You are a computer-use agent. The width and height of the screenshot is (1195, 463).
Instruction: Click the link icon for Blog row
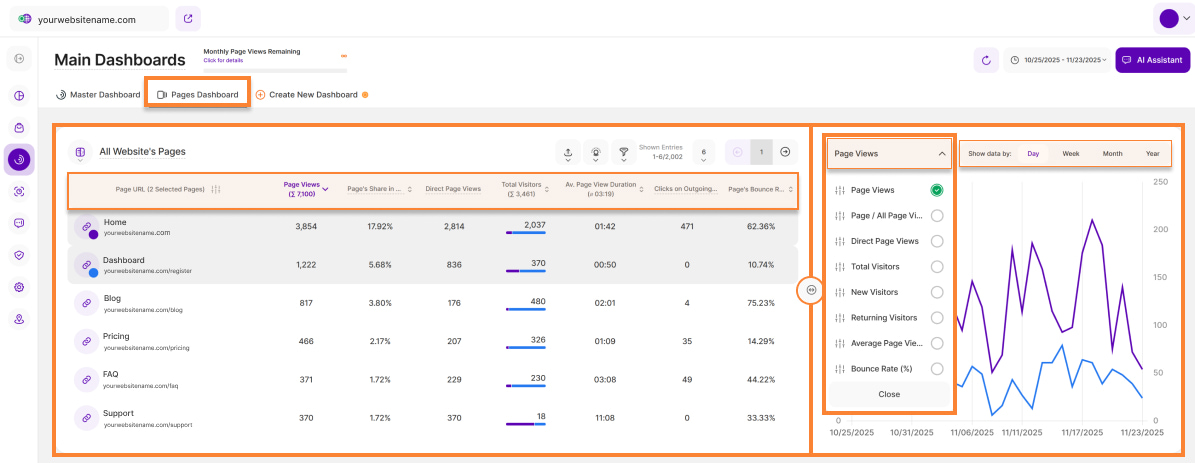[x=87, y=303]
